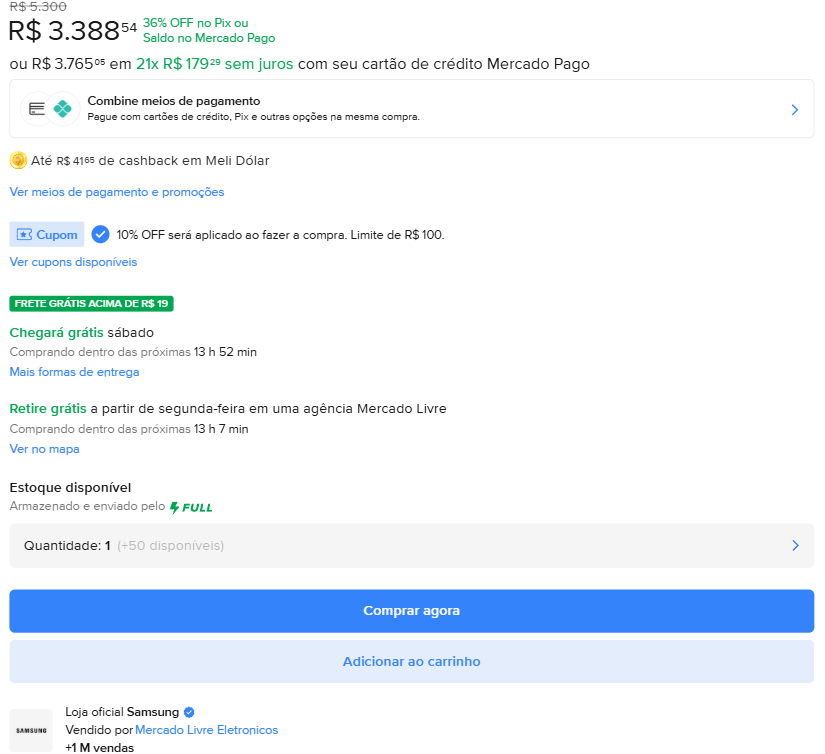Click the green FULL lightning bolt icon
Image resolution: width=825 pixels, height=754 pixels.
pyautogui.click(x=175, y=507)
